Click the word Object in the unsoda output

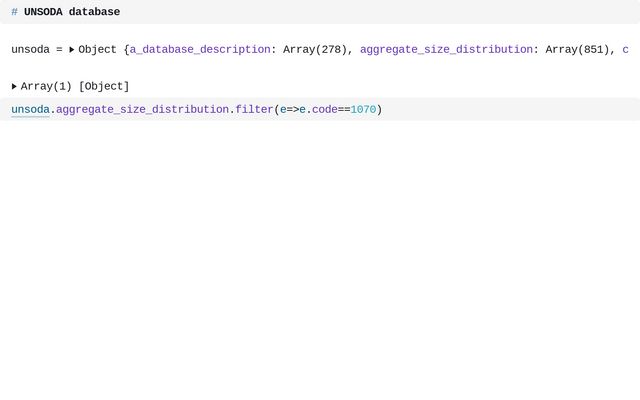point(98,49)
